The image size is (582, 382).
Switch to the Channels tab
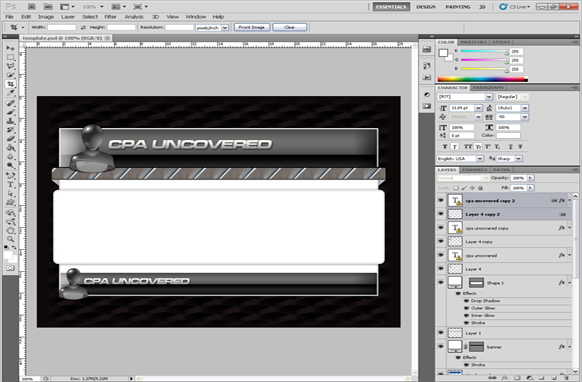[x=475, y=170]
